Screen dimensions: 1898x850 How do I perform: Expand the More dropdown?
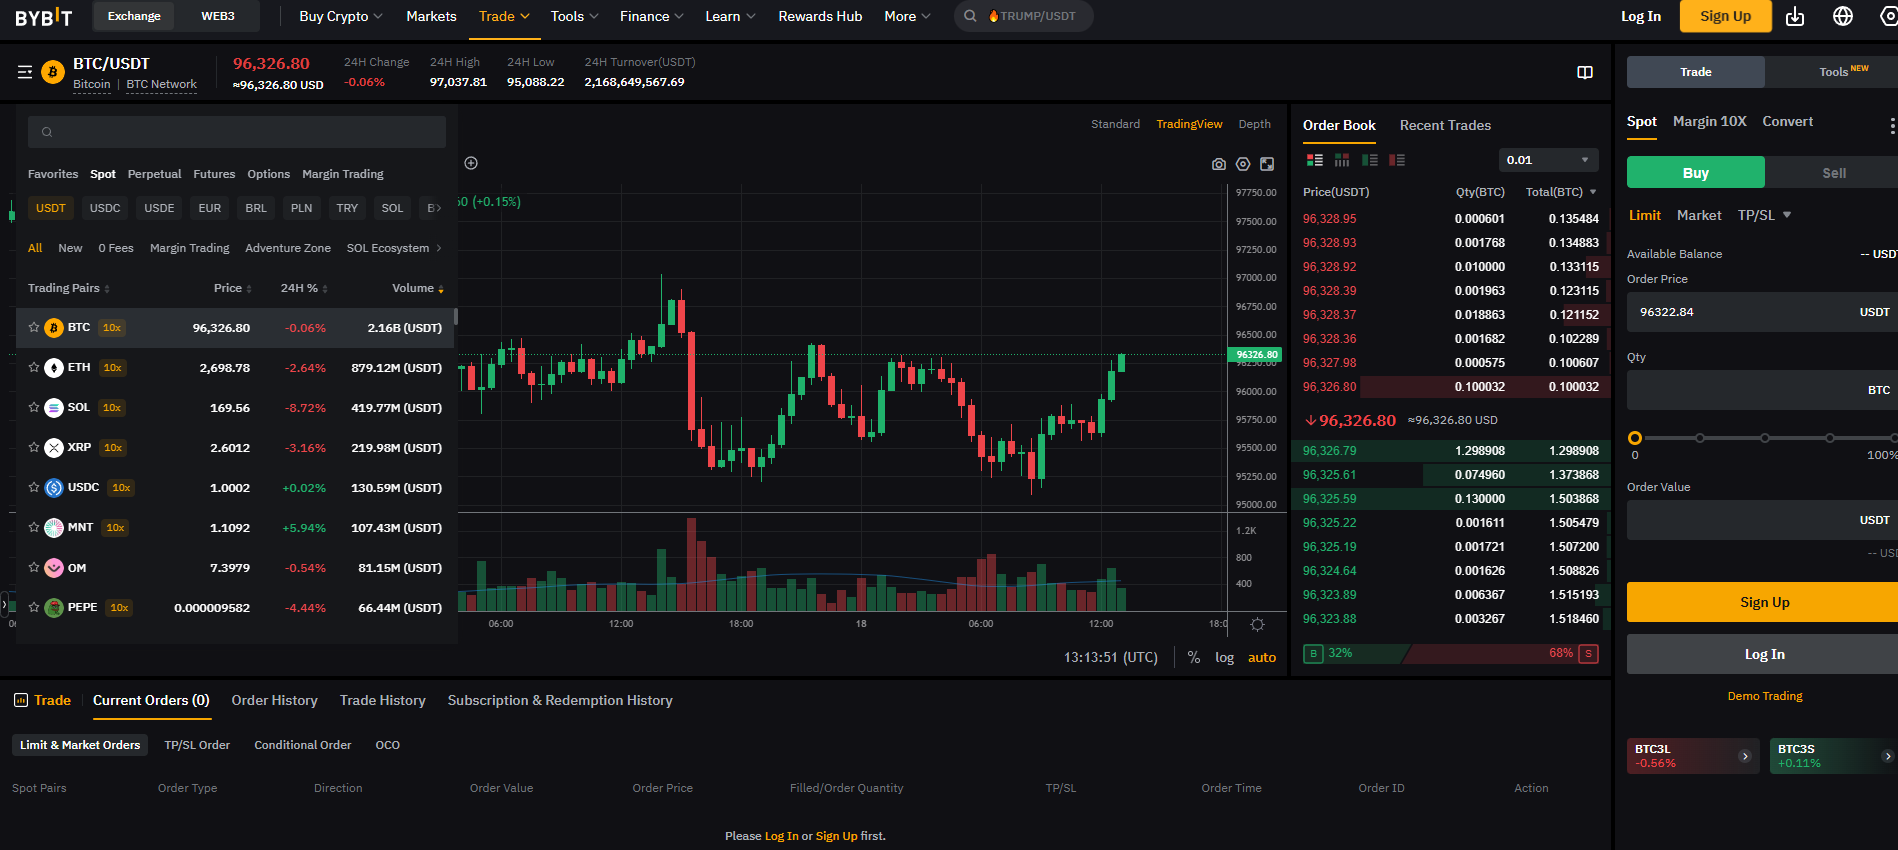coord(907,16)
